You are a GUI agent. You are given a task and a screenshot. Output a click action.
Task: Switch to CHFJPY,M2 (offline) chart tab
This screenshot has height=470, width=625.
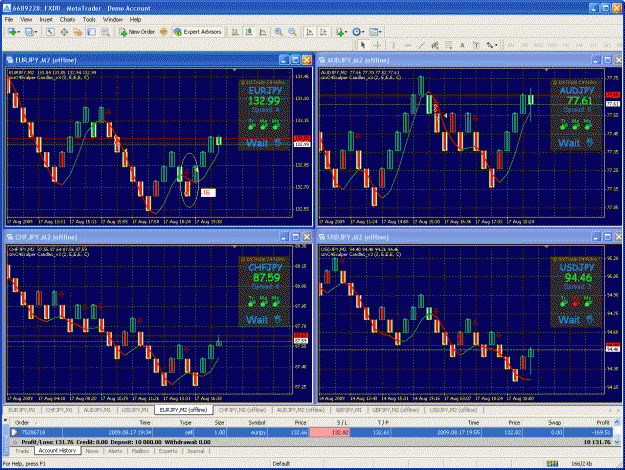click(242, 410)
